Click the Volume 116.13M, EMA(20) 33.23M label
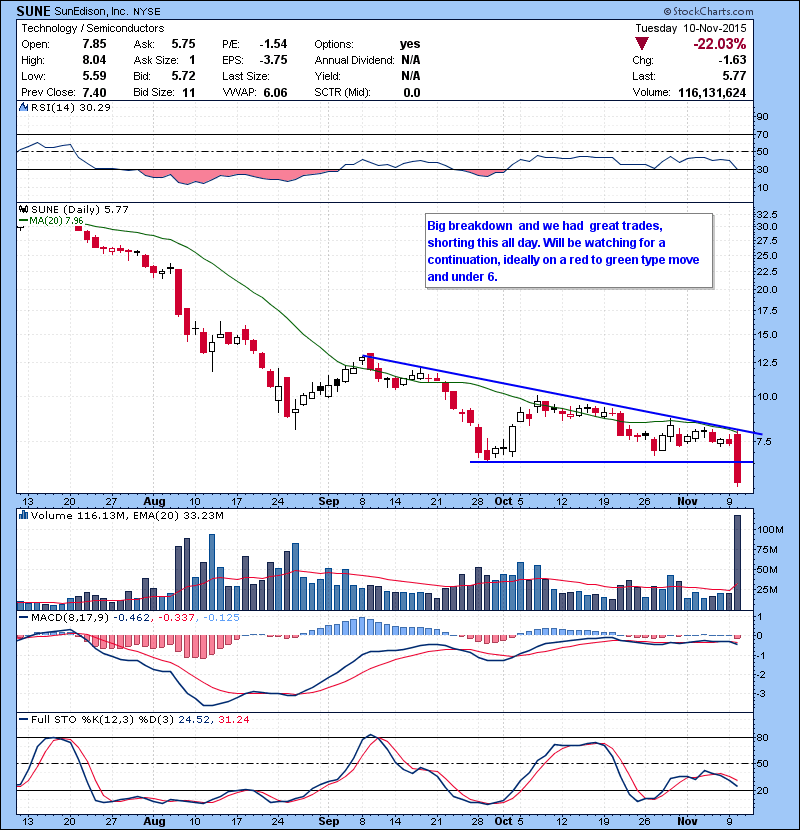 [x=127, y=516]
